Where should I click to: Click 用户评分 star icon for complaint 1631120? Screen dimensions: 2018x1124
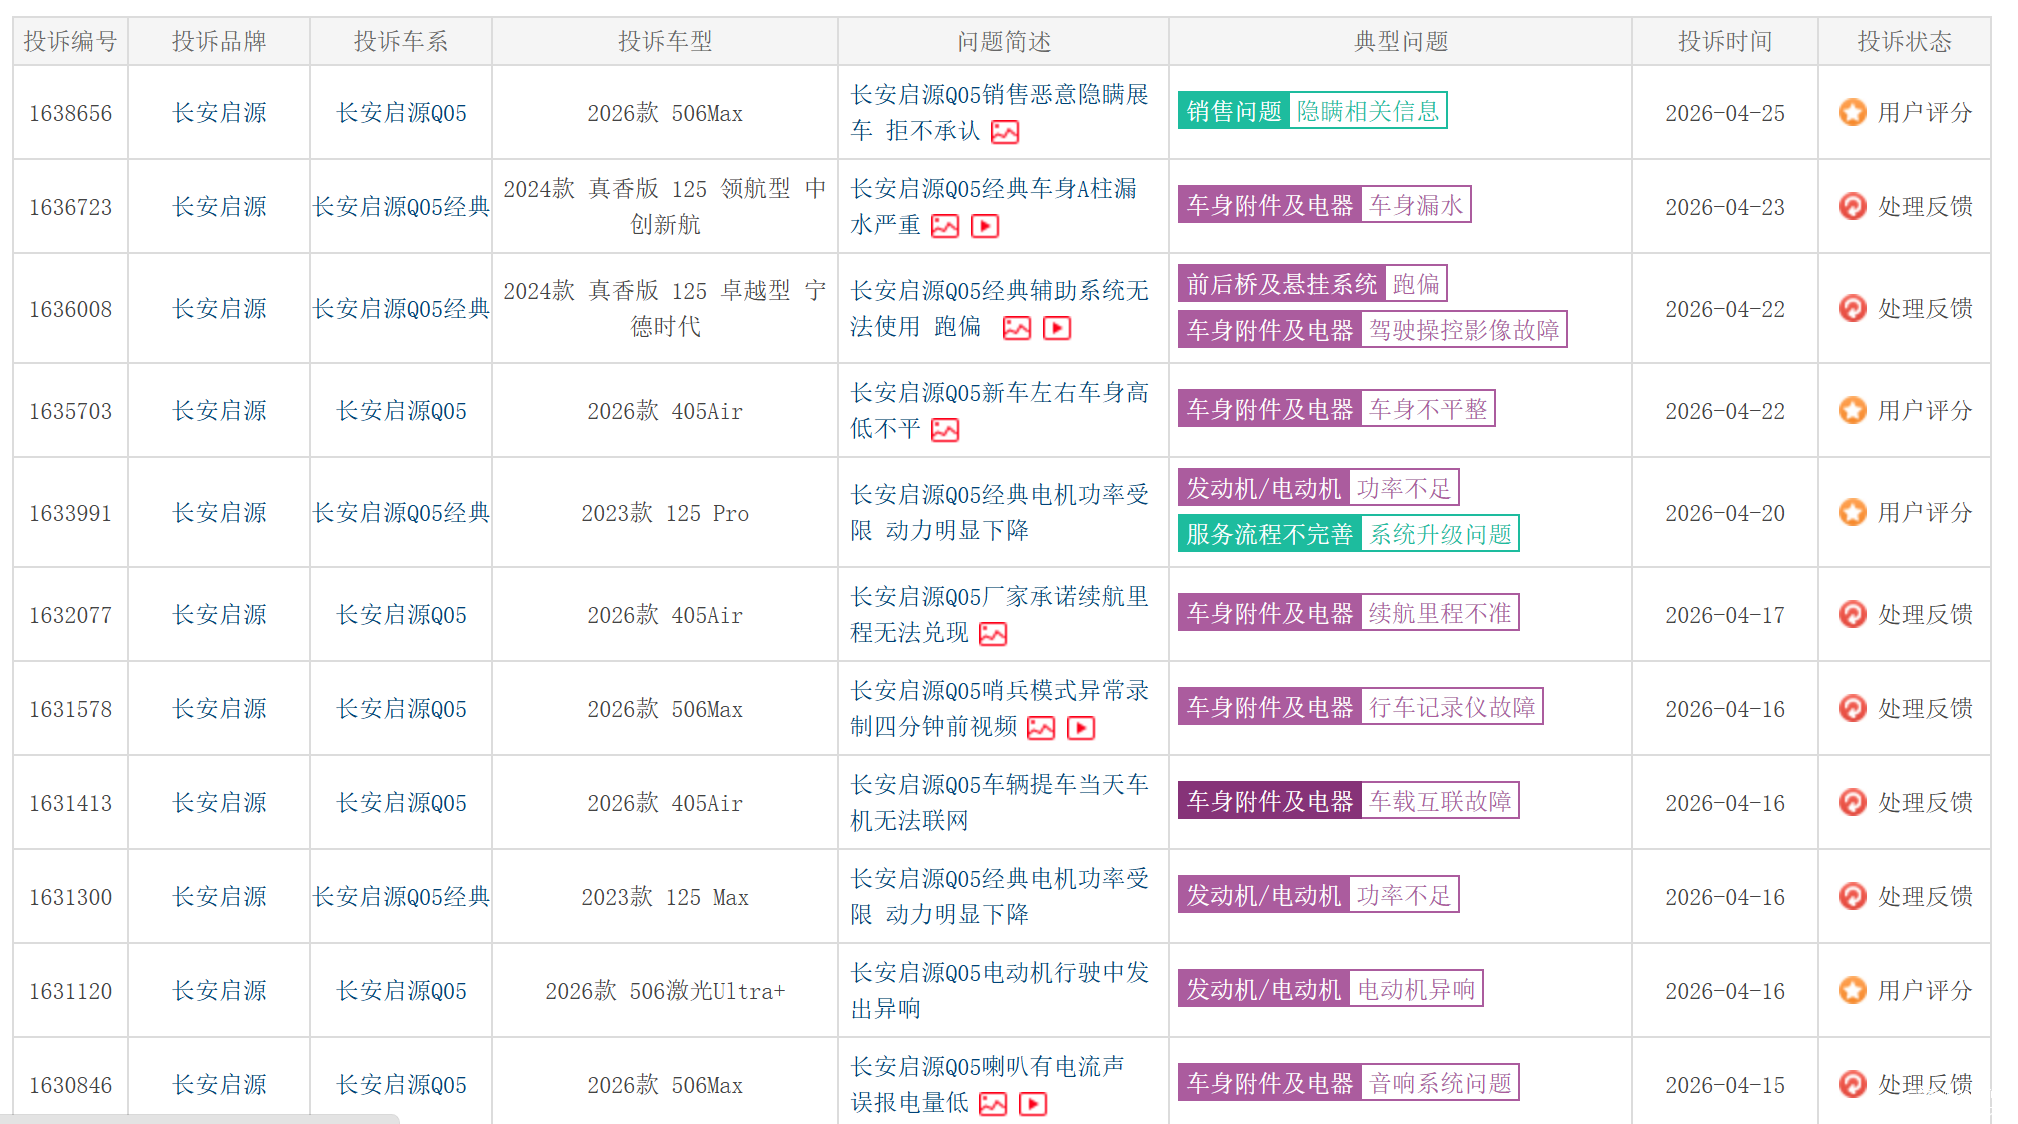coord(1853,990)
